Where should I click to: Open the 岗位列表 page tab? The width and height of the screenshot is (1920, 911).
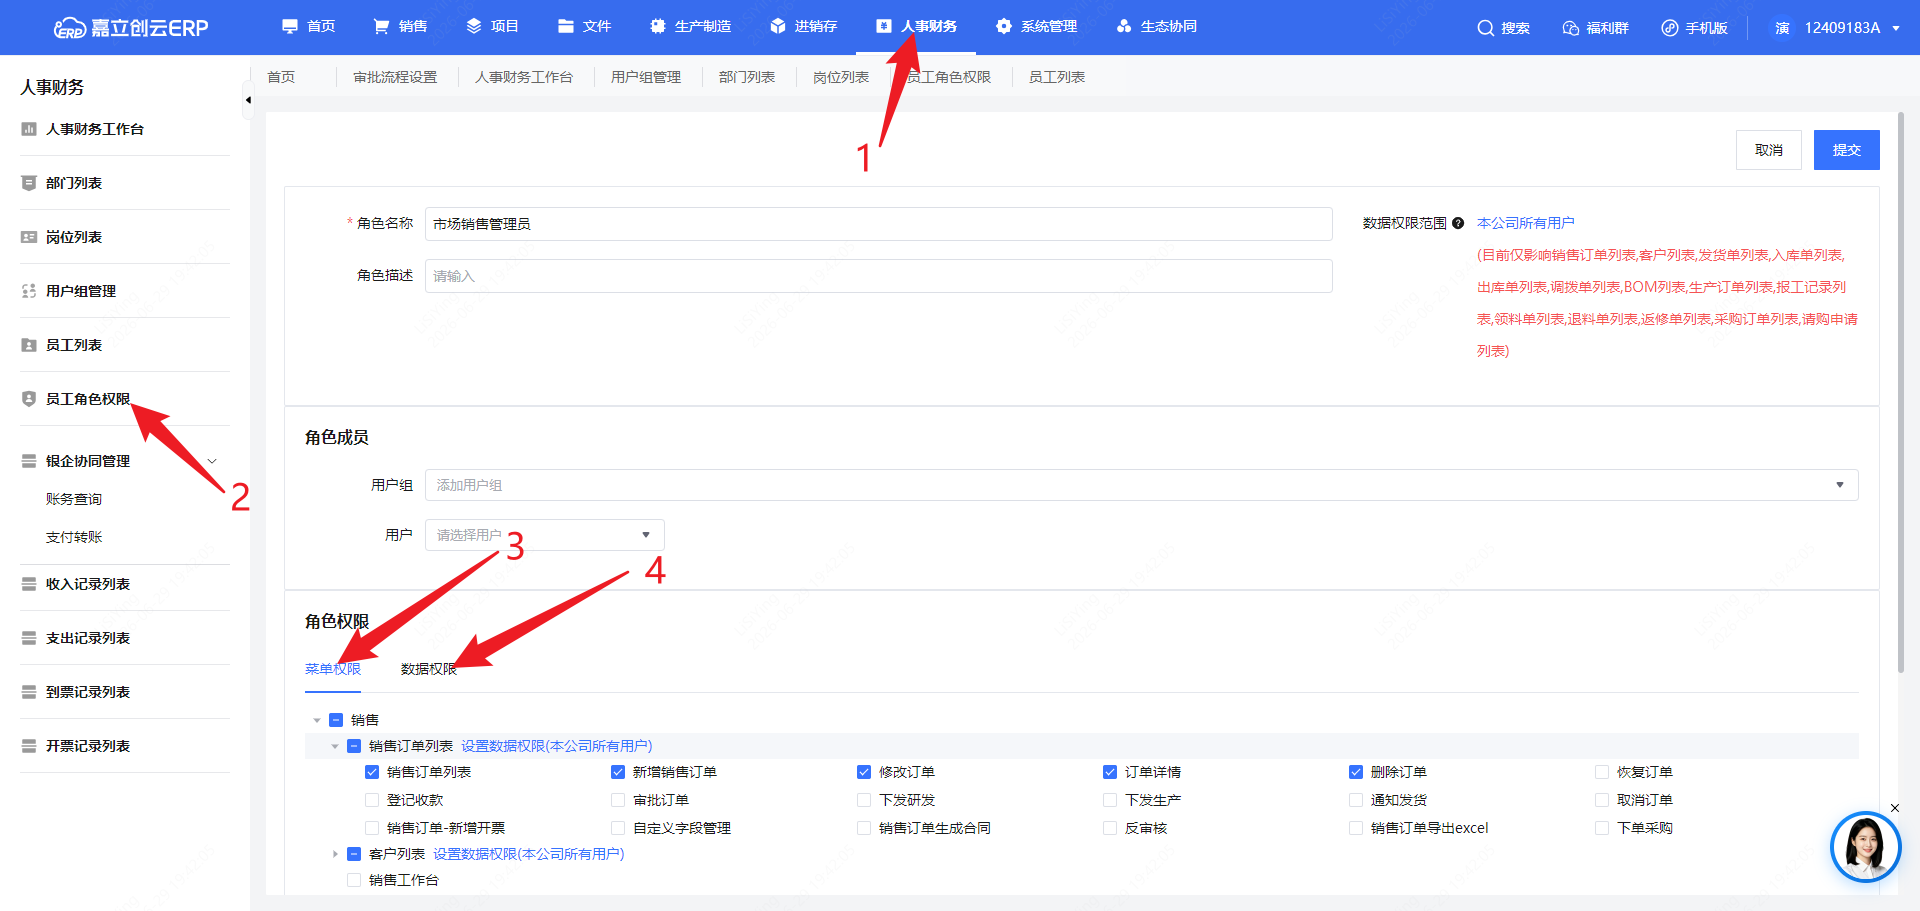pyautogui.click(x=841, y=77)
